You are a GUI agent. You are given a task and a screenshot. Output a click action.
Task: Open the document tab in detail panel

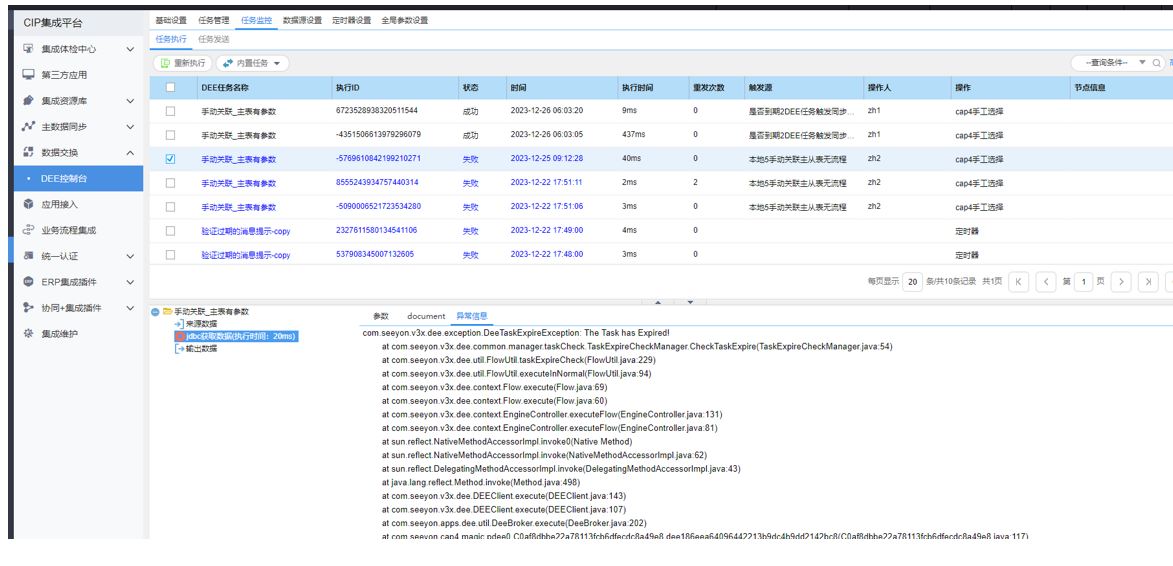[426, 316]
